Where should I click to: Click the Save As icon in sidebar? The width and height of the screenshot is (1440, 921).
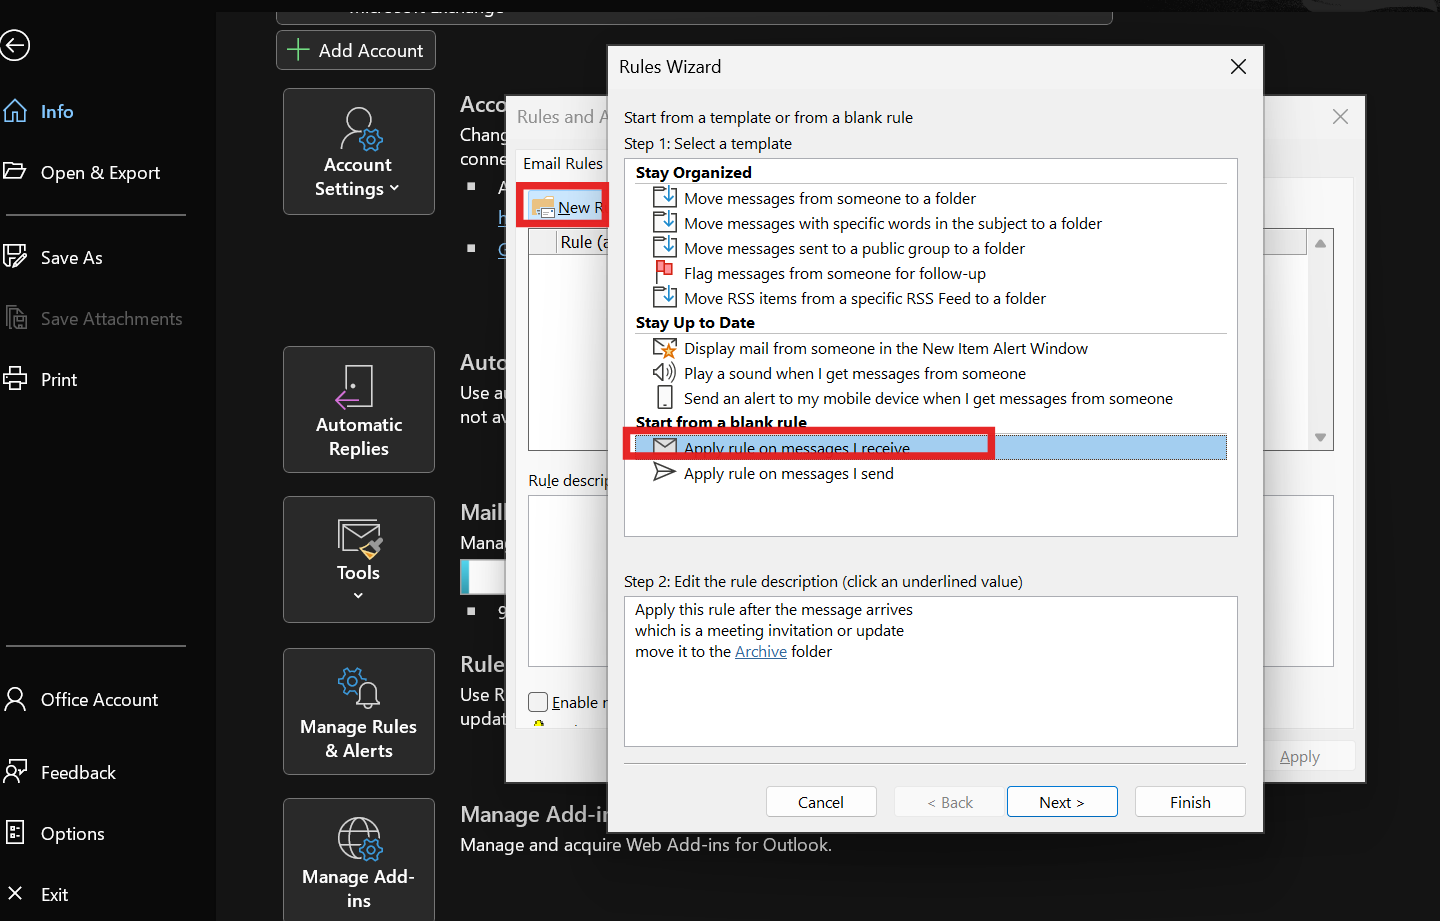click(15, 257)
